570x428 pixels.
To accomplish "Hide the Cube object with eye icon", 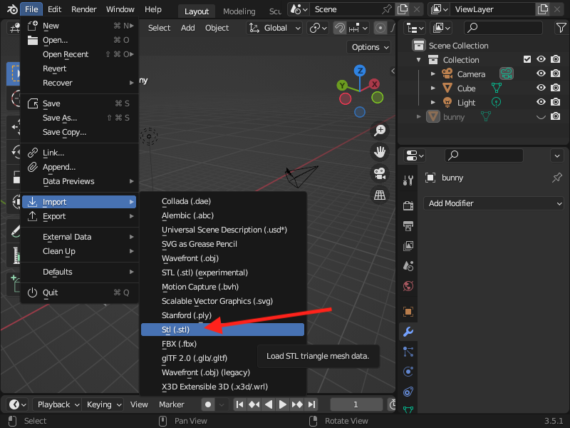I will [541, 88].
